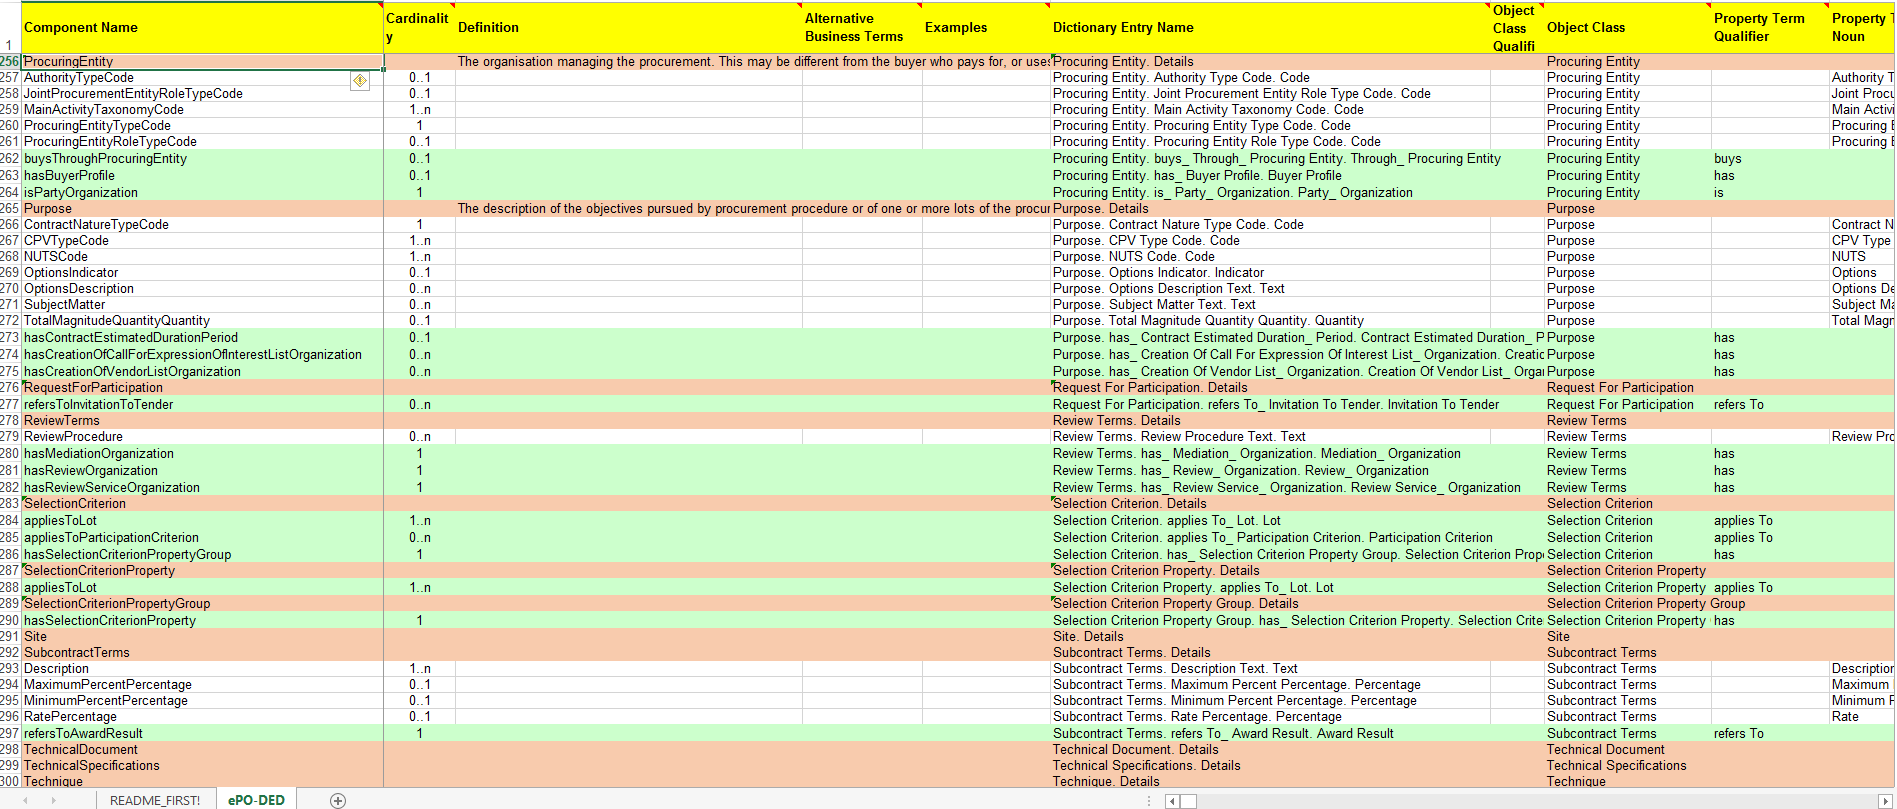Switch to README_FIRST! sheet tab

[155, 800]
